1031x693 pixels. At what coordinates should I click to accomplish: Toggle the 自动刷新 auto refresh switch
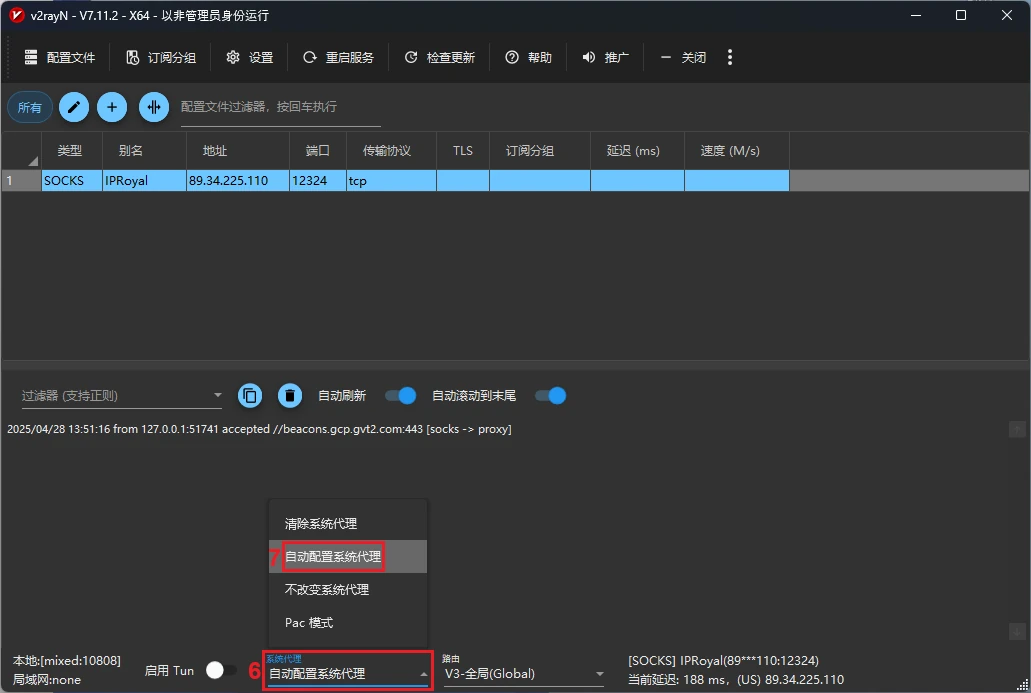click(400, 396)
